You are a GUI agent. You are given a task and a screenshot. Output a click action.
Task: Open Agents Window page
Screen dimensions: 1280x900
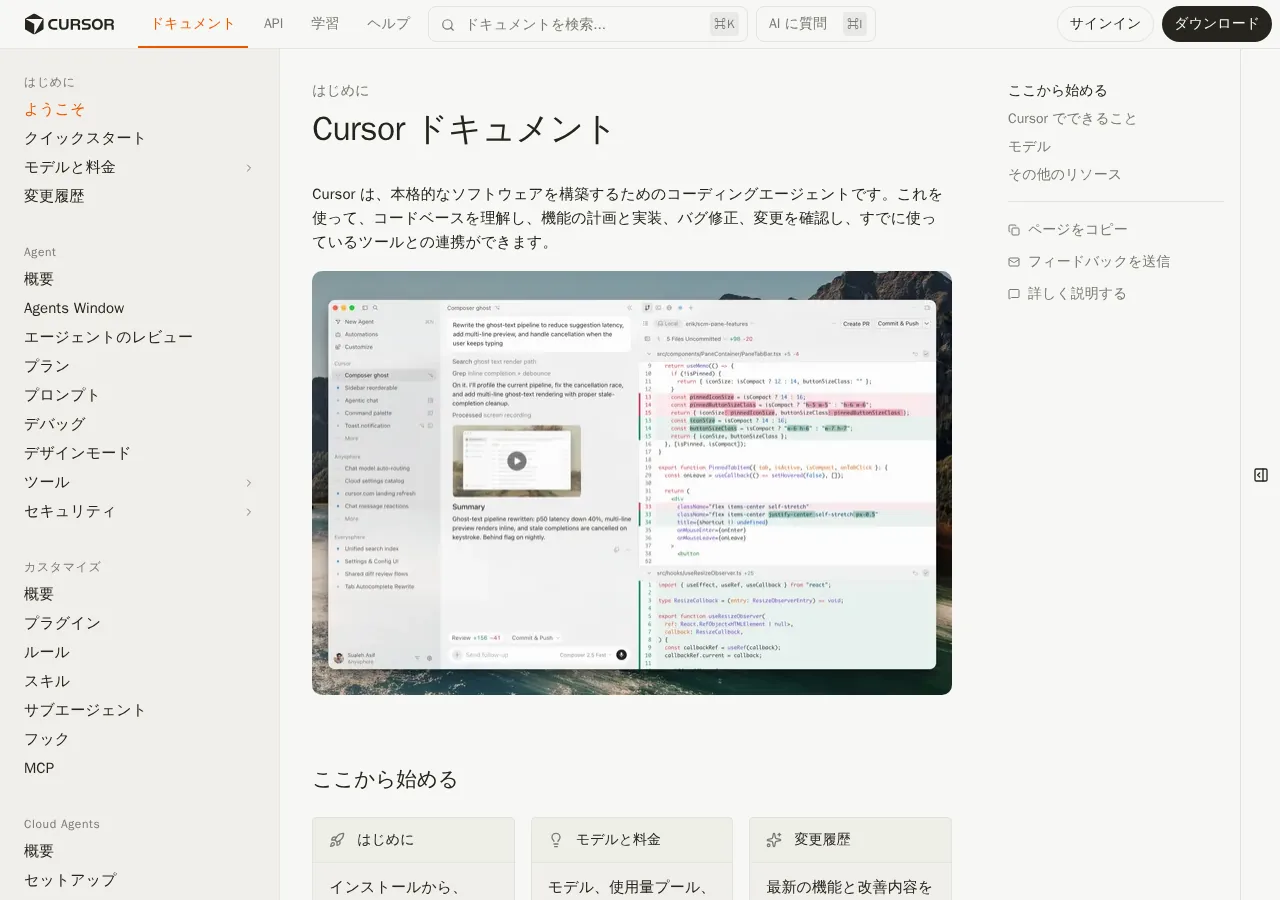tap(74, 309)
